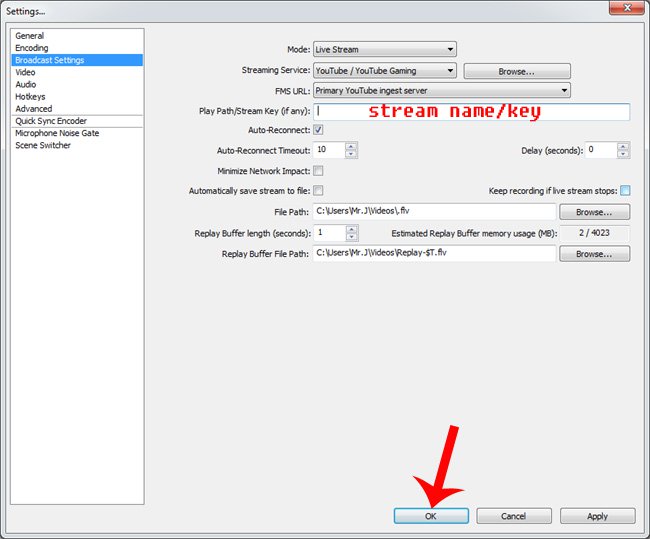Open Hotkeys settings
Screen dimensions: 650x539
(30, 97)
